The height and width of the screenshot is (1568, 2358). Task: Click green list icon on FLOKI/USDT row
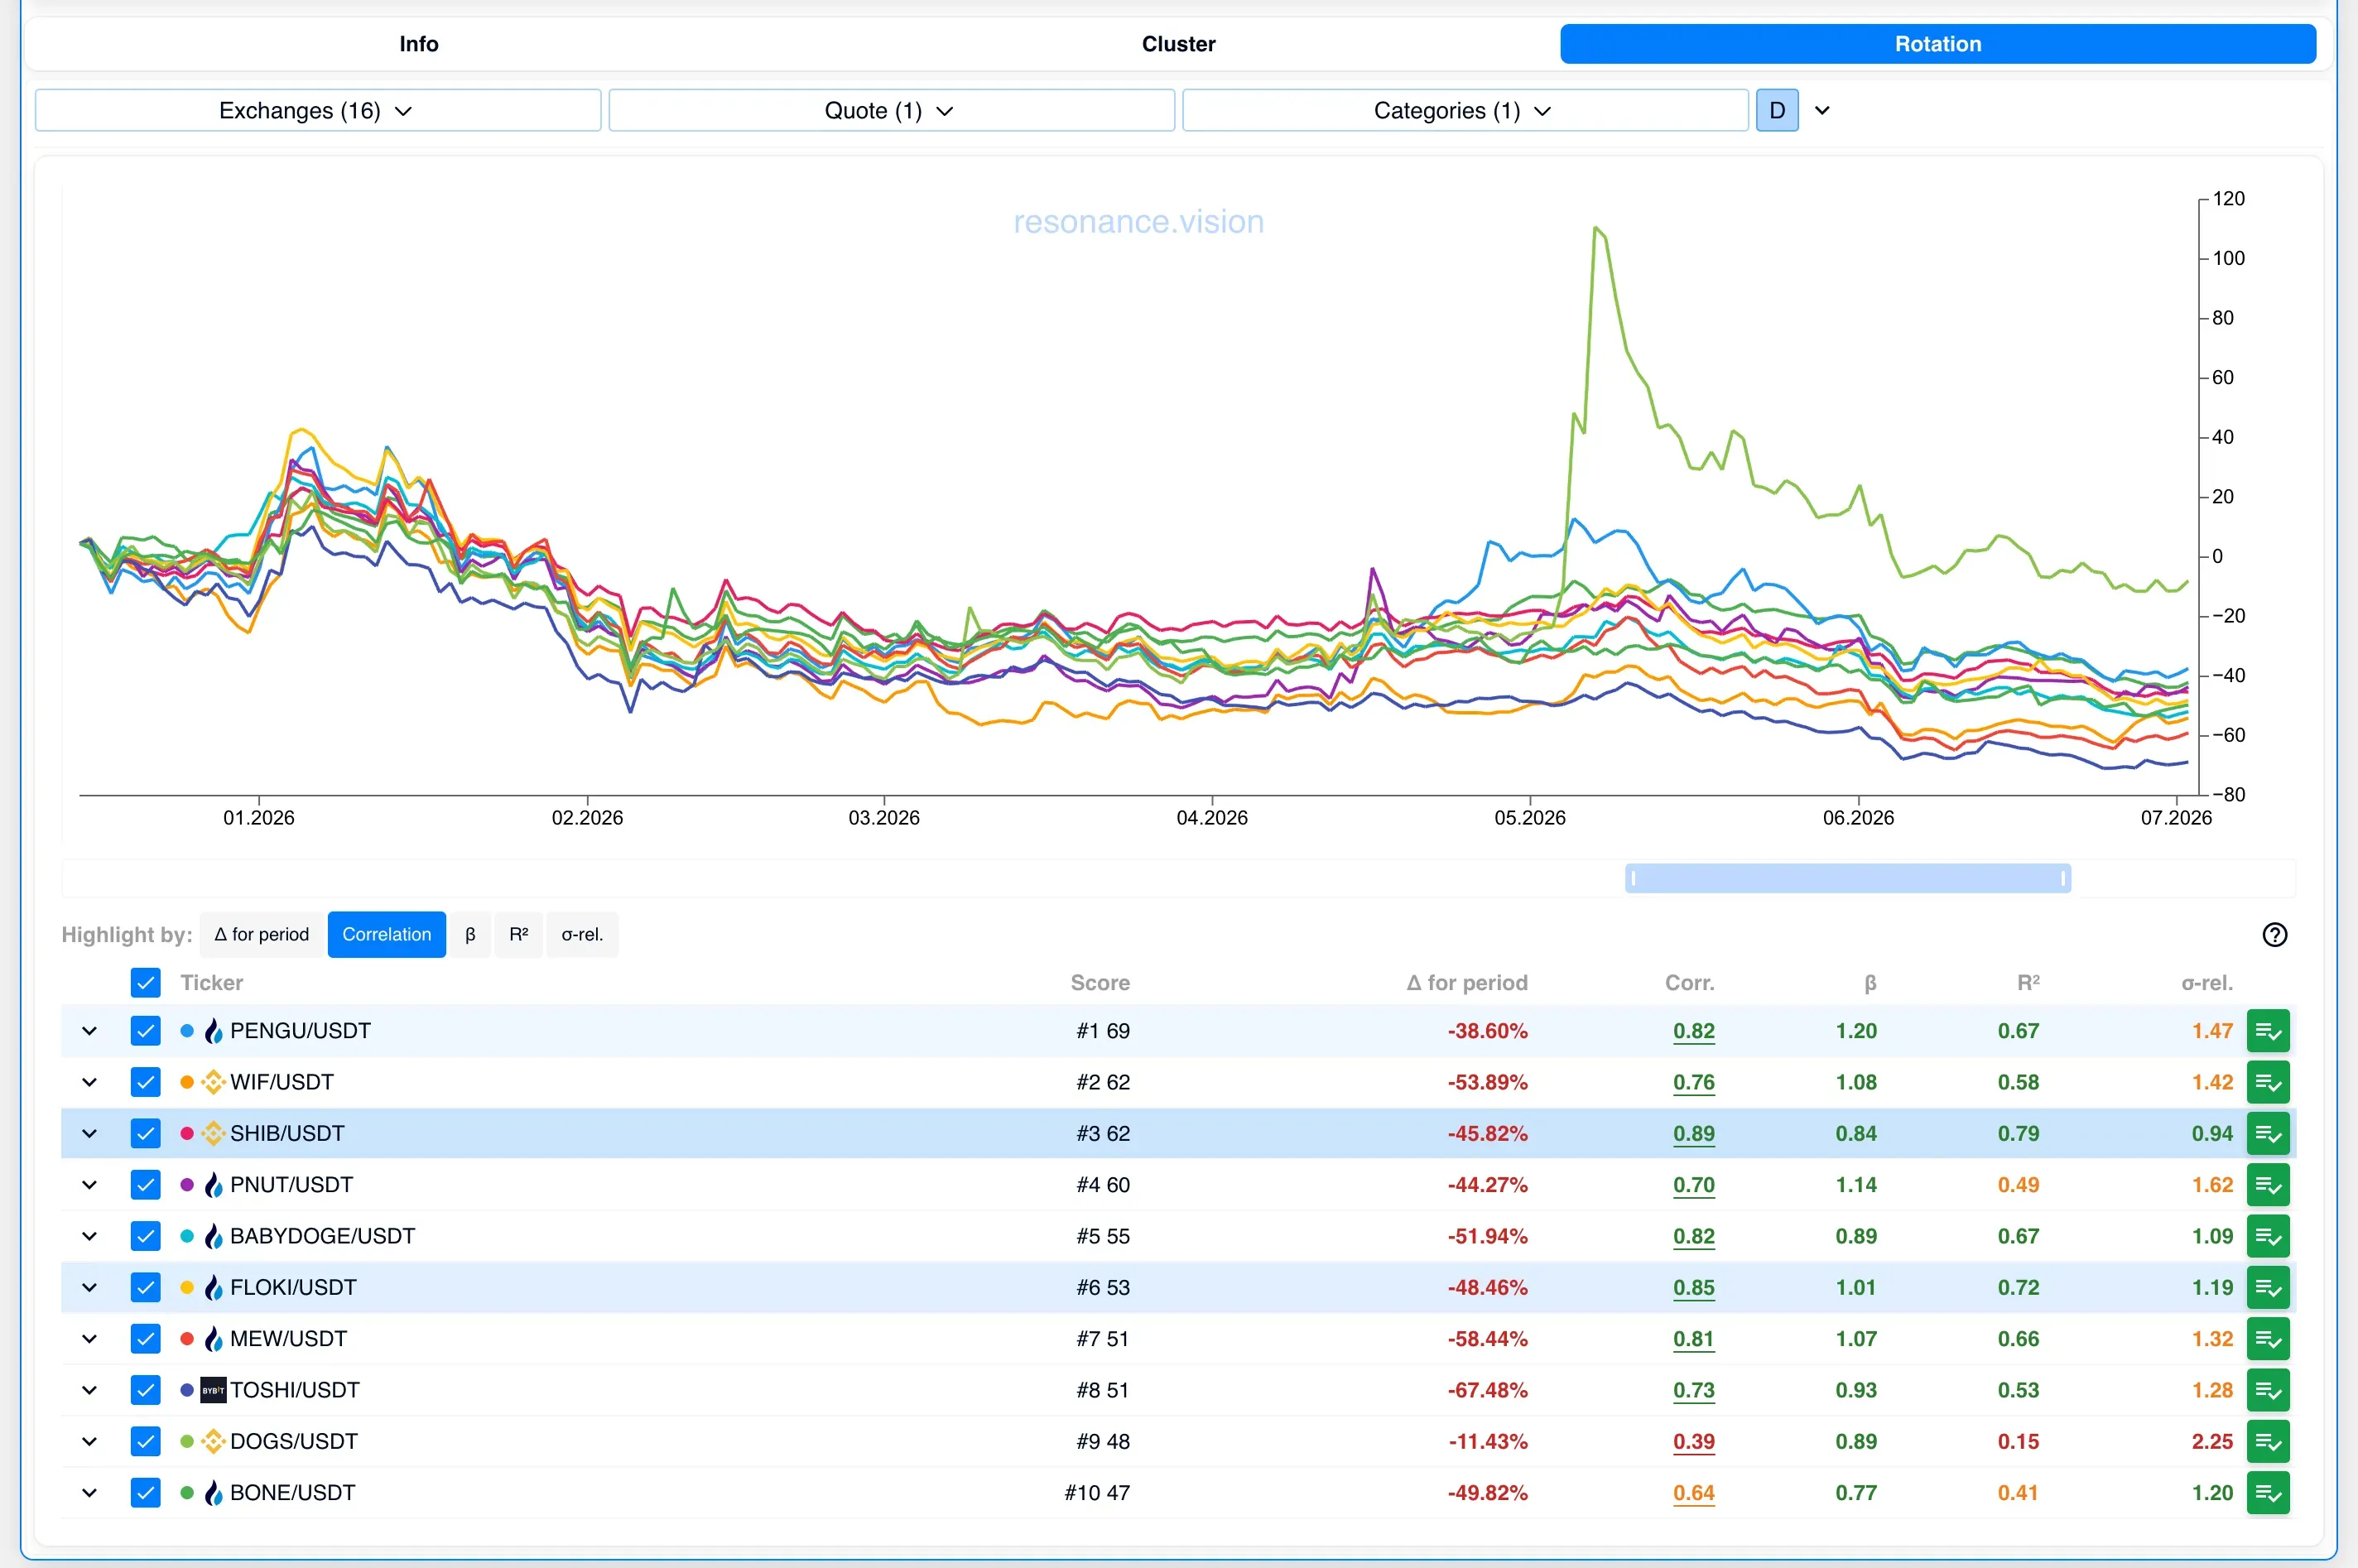[x=2268, y=1287]
